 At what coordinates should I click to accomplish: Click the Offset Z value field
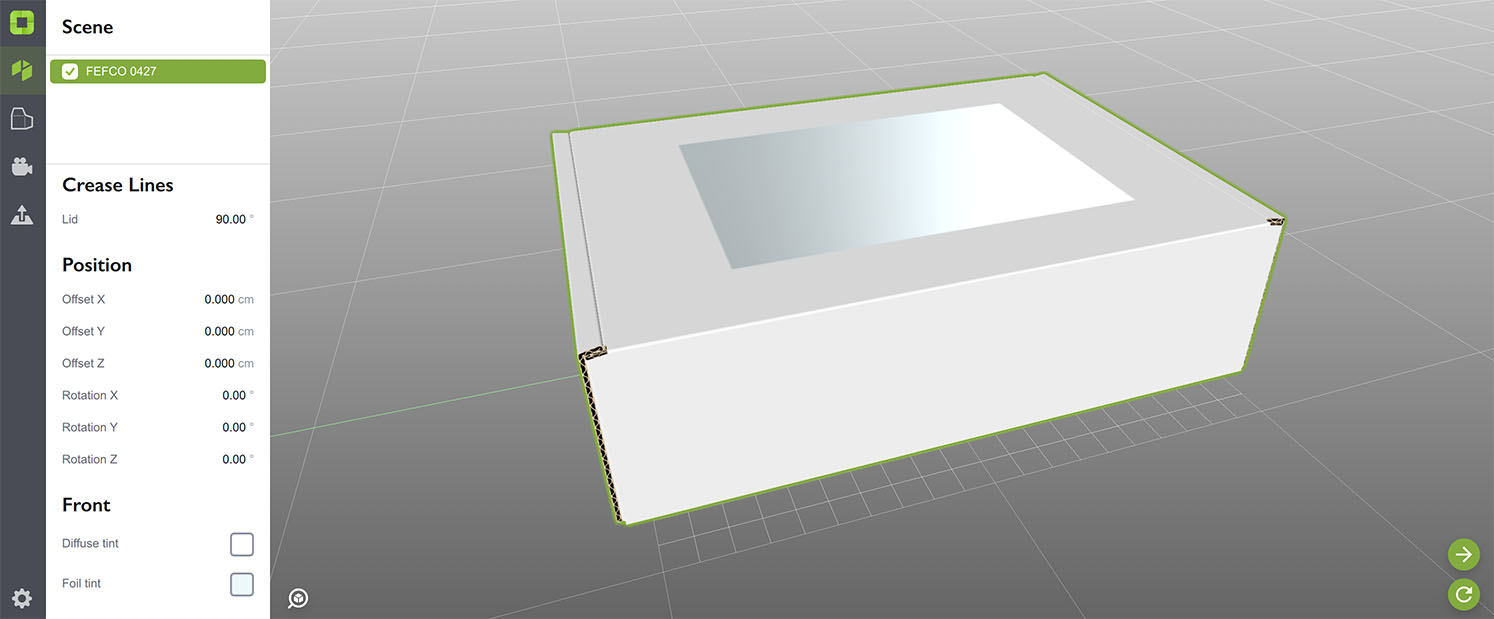219,363
